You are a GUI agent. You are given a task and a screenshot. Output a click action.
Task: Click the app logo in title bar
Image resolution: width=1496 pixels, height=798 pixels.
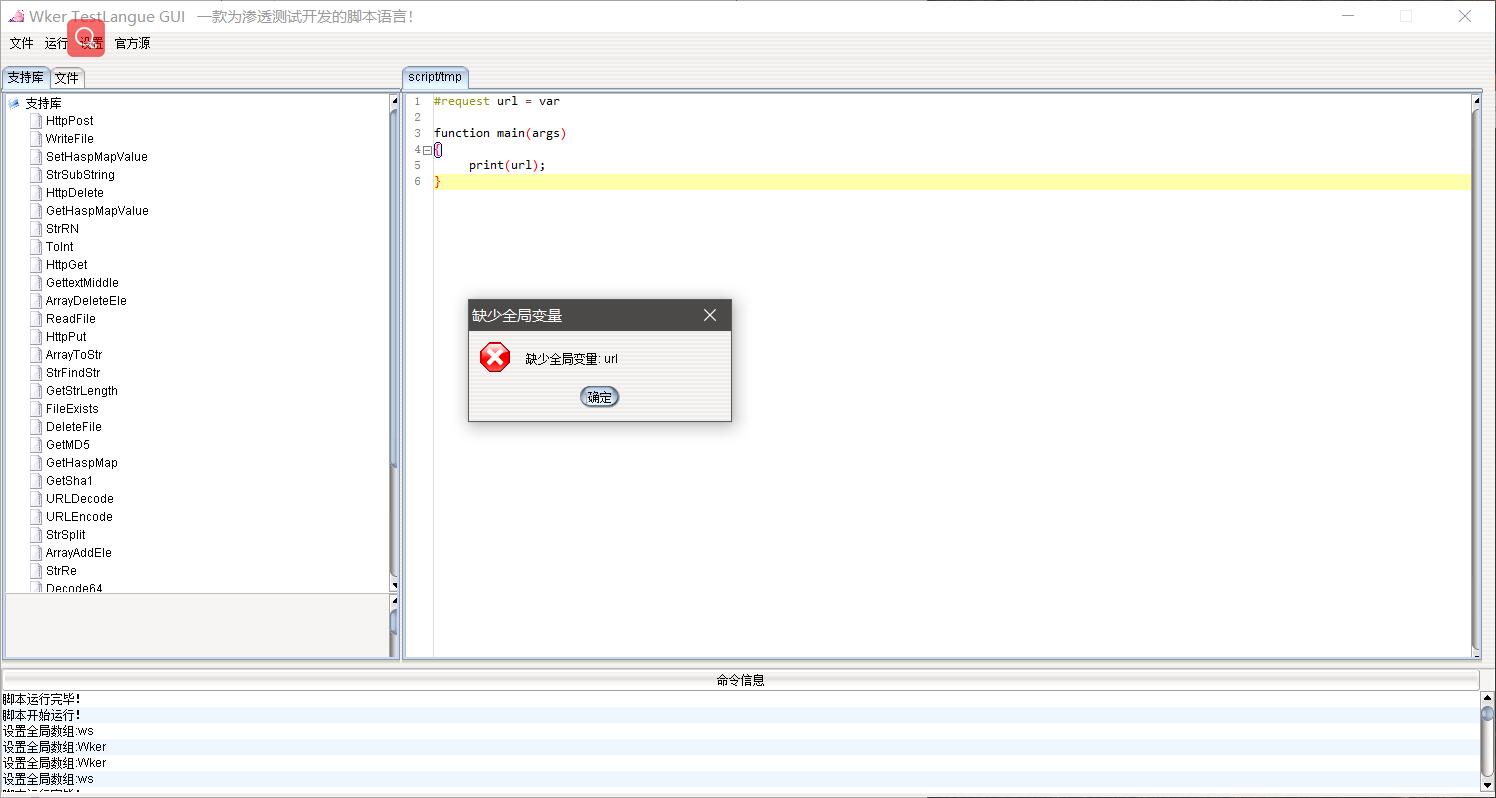coord(16,16)
